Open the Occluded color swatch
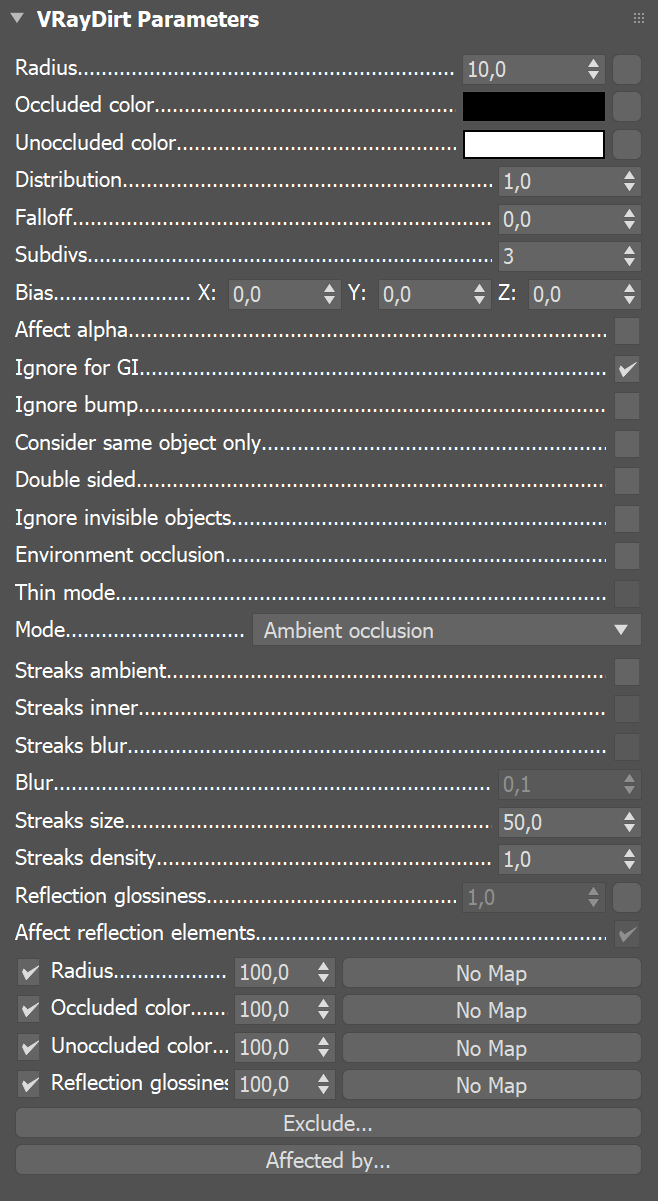 533,106
